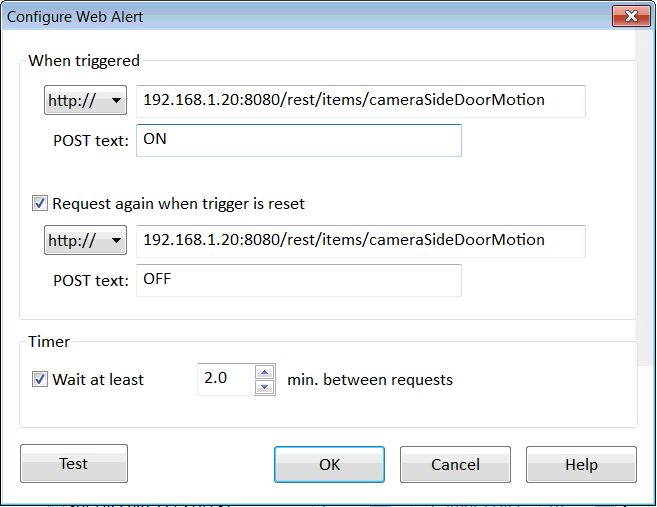Open Help for this dialog
The height and width of the screenshot is (507, 657).
pyautogui.click(x=581, y=465)
